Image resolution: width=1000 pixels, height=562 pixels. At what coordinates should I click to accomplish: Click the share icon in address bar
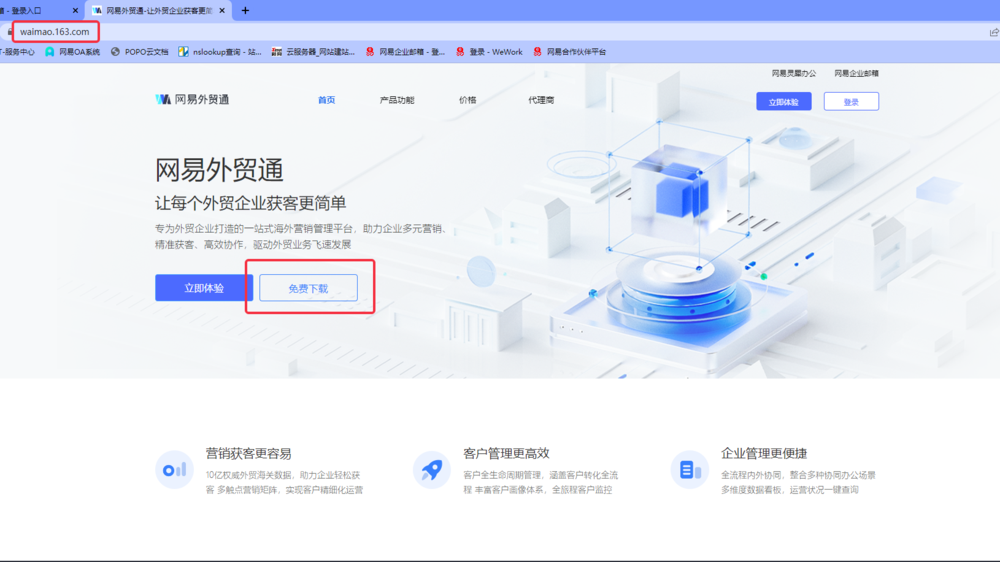coord(994,32)
